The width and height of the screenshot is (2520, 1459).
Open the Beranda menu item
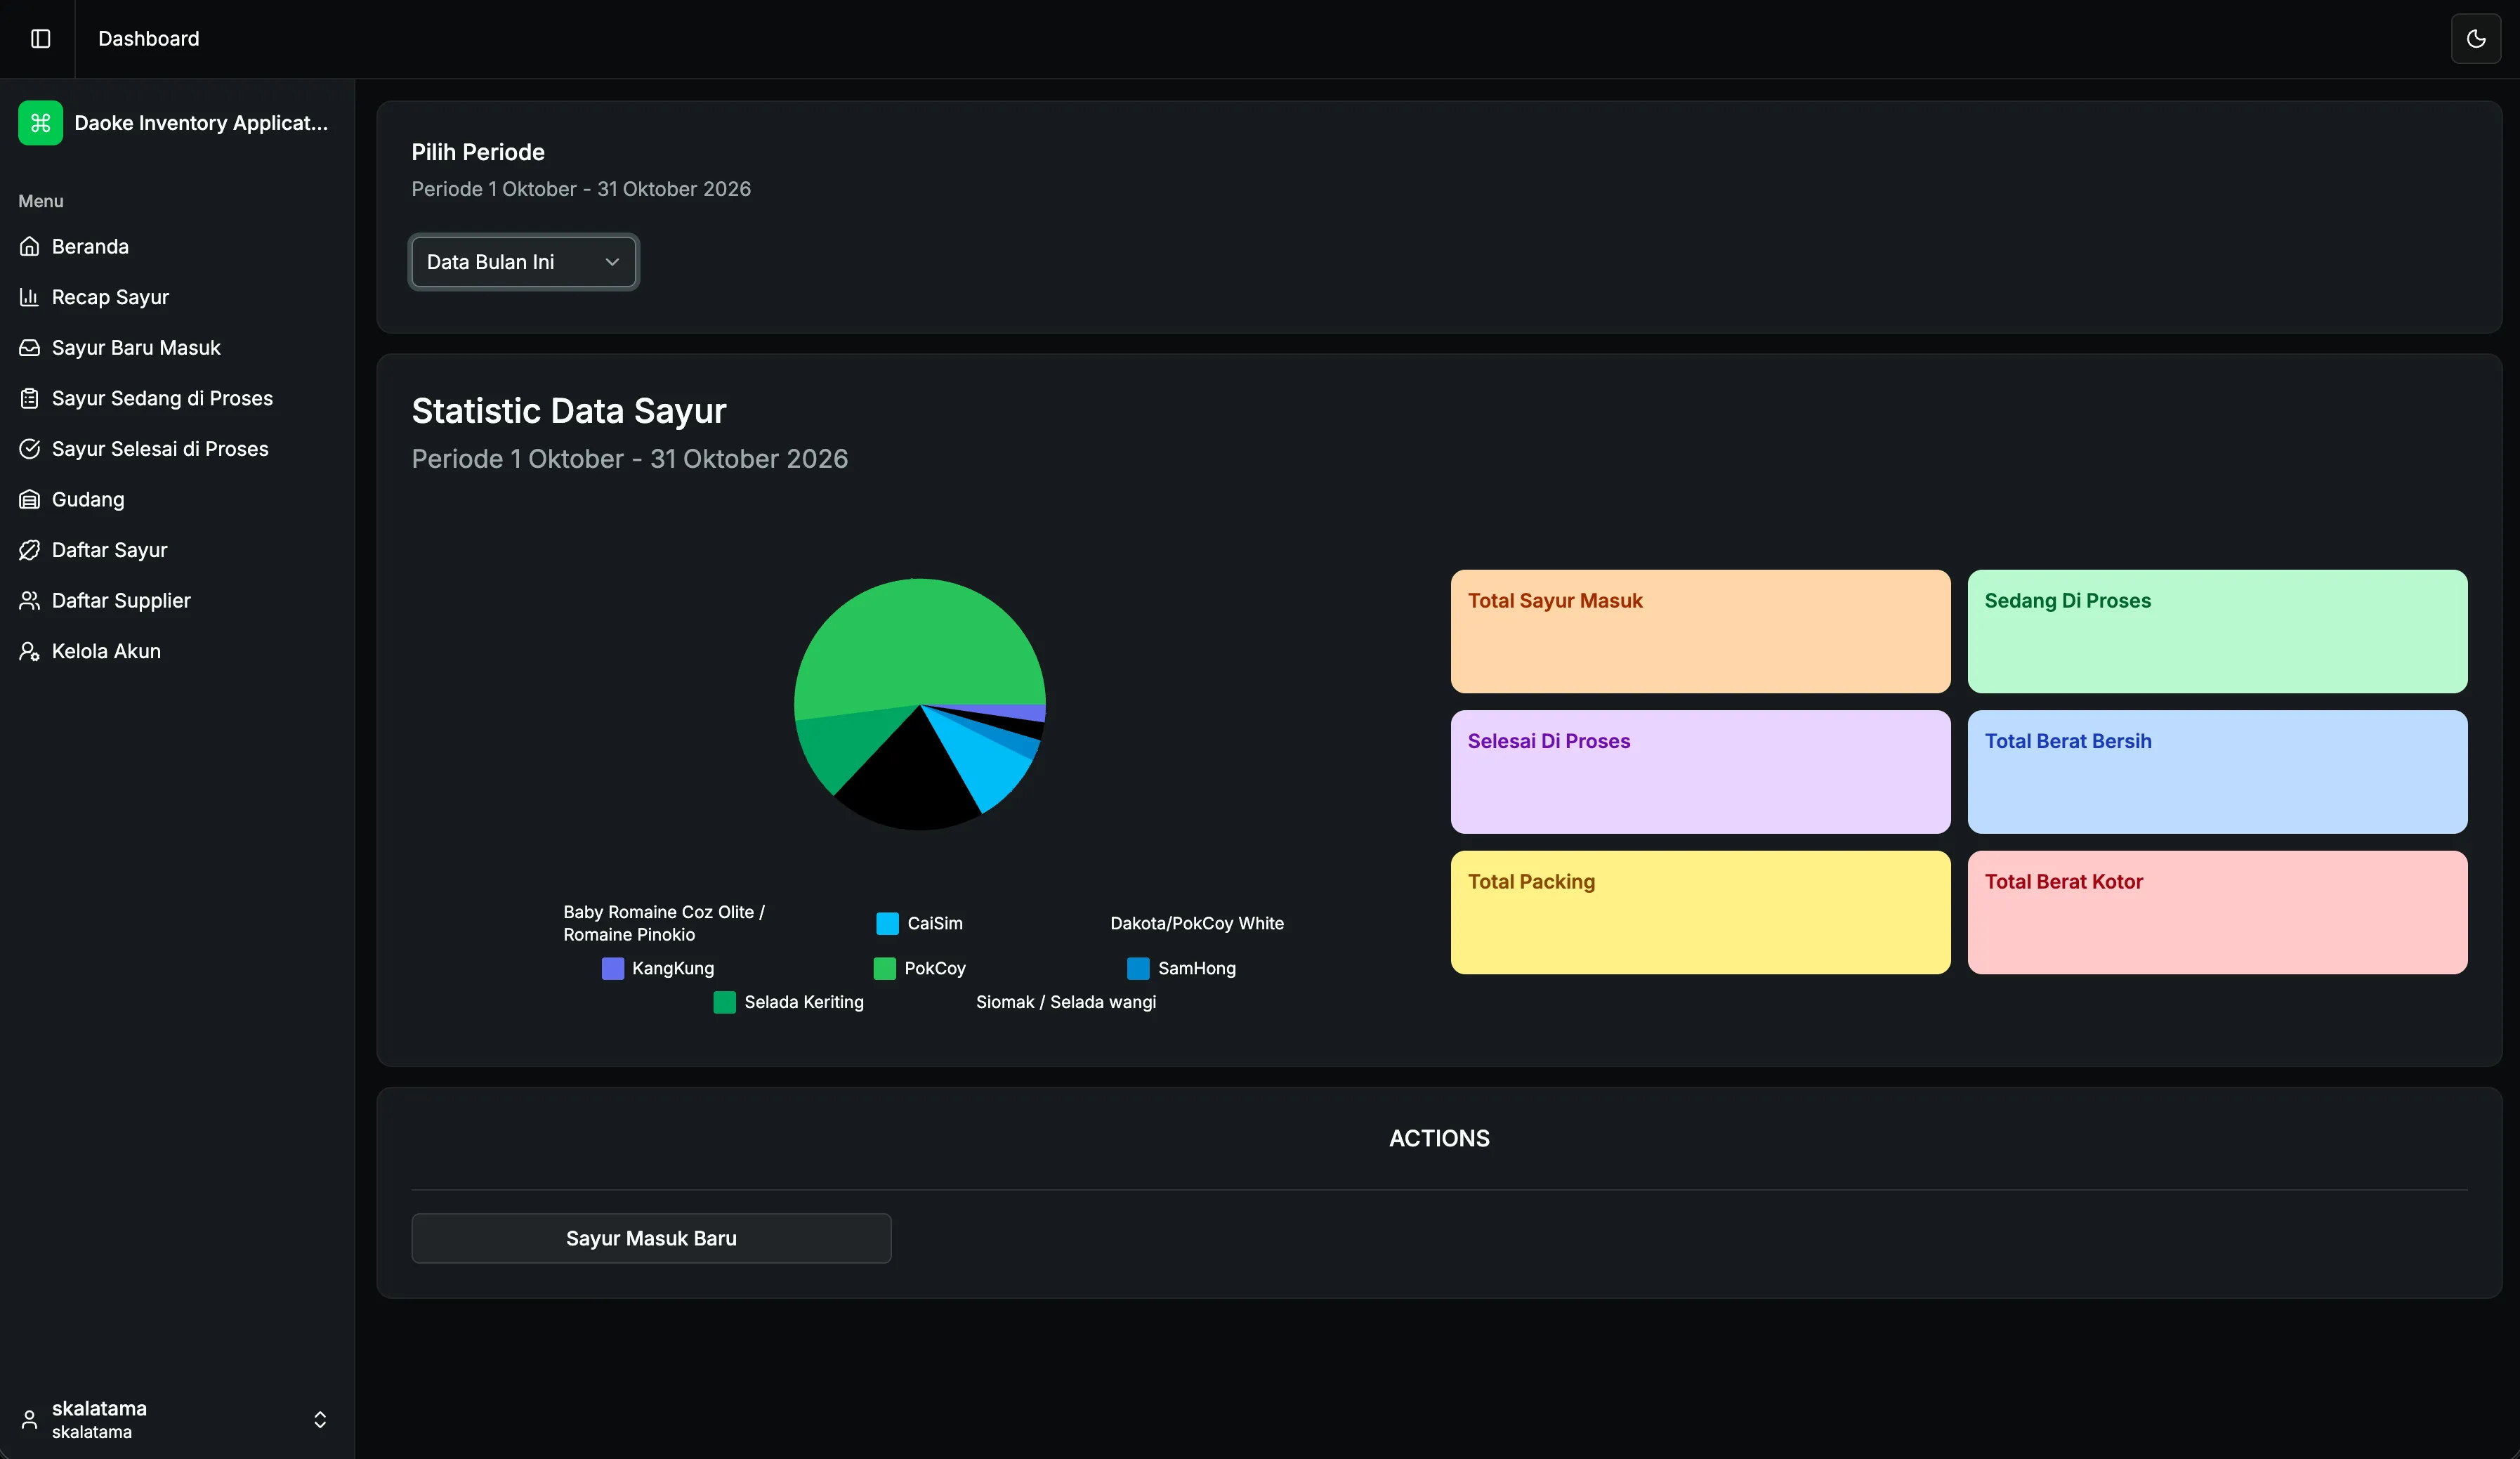click(x=178, y=246)
